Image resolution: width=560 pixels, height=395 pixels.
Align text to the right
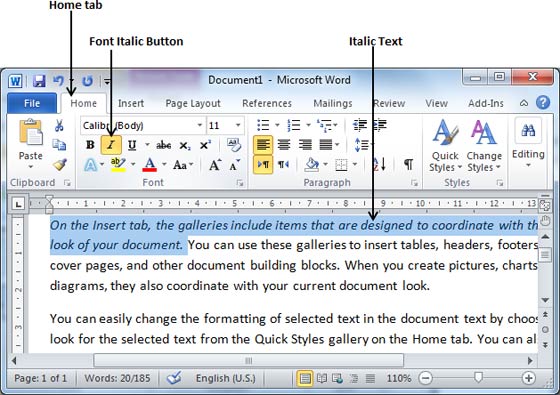305,145
